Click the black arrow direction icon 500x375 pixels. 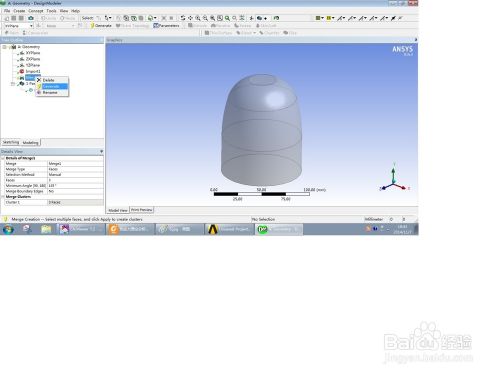pyautogui.click(x=393, y=18)
